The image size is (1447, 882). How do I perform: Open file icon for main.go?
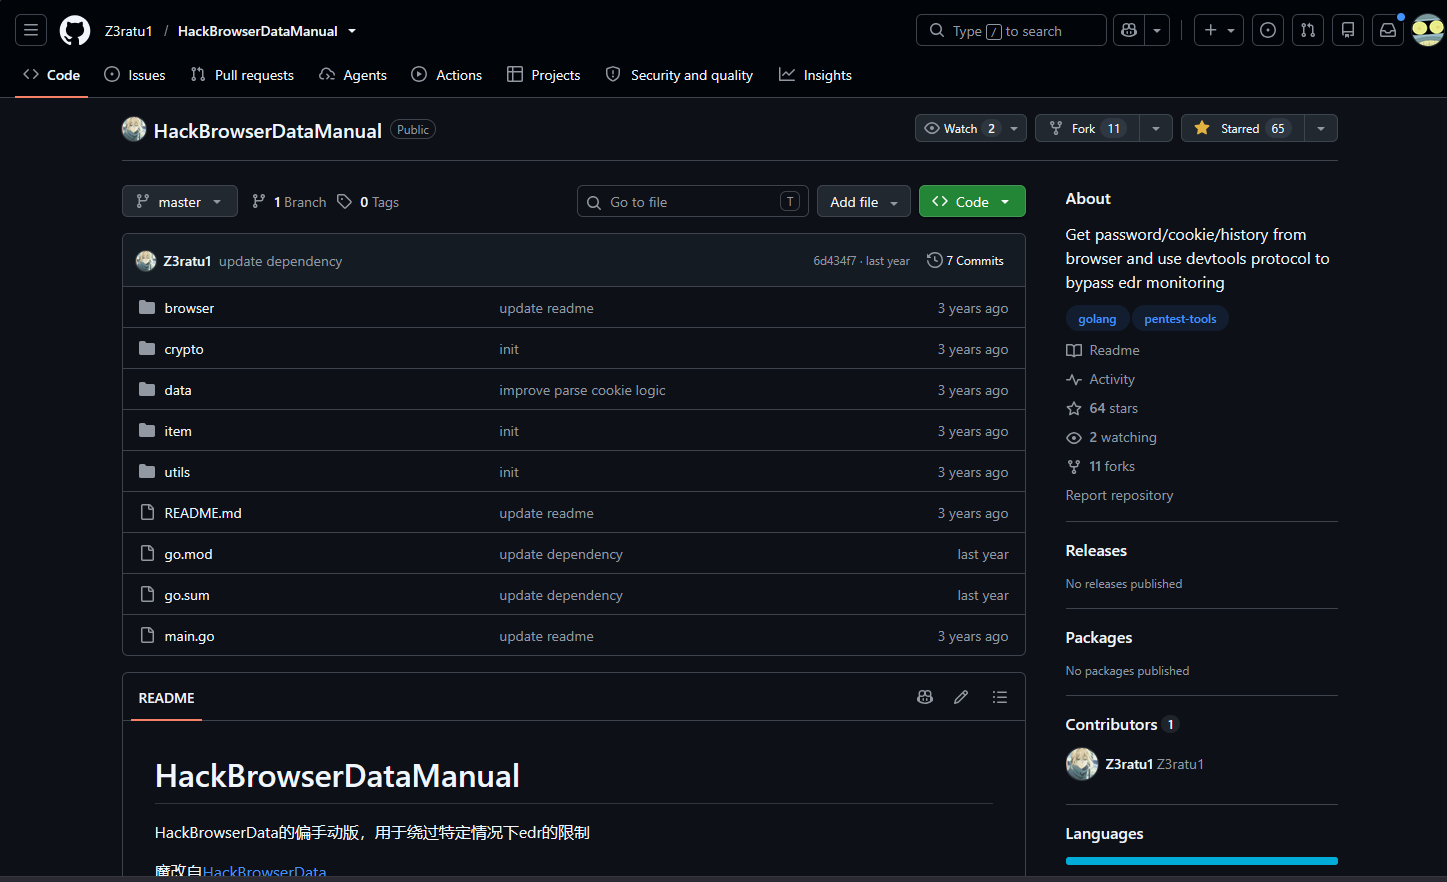[x=147, y=636]
